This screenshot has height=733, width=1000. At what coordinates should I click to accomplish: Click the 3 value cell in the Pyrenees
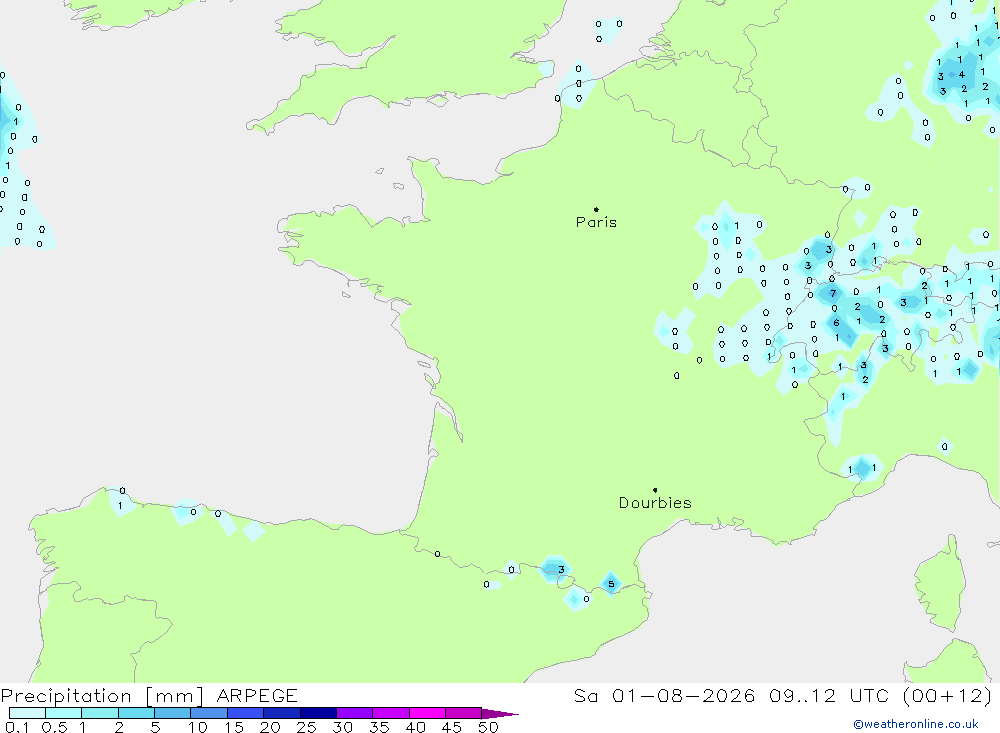561,570
